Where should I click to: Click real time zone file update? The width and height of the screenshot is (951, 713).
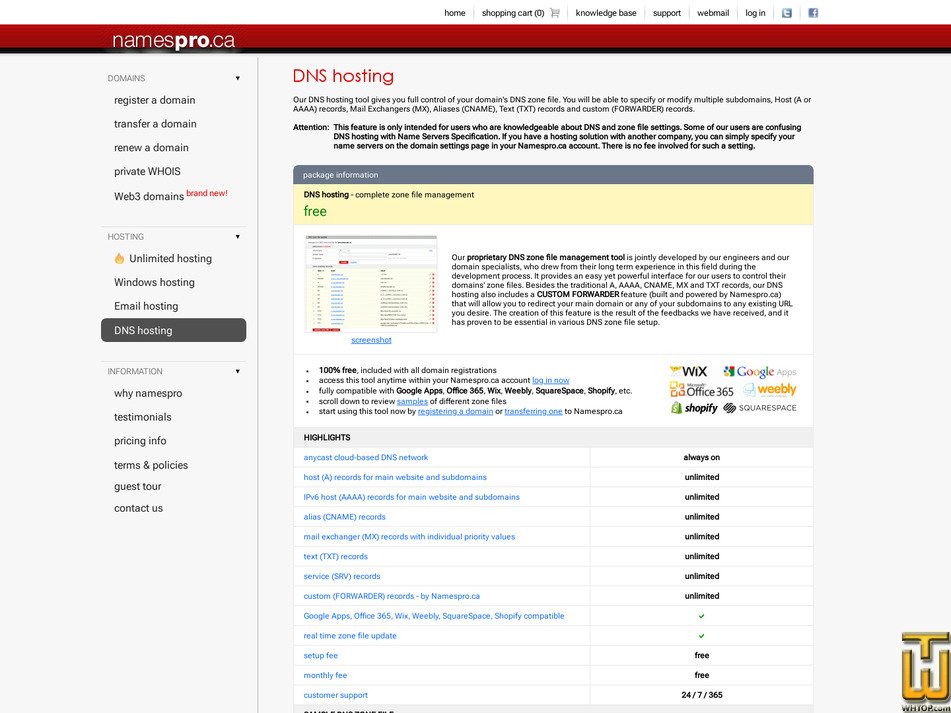(x=350, y=635)
